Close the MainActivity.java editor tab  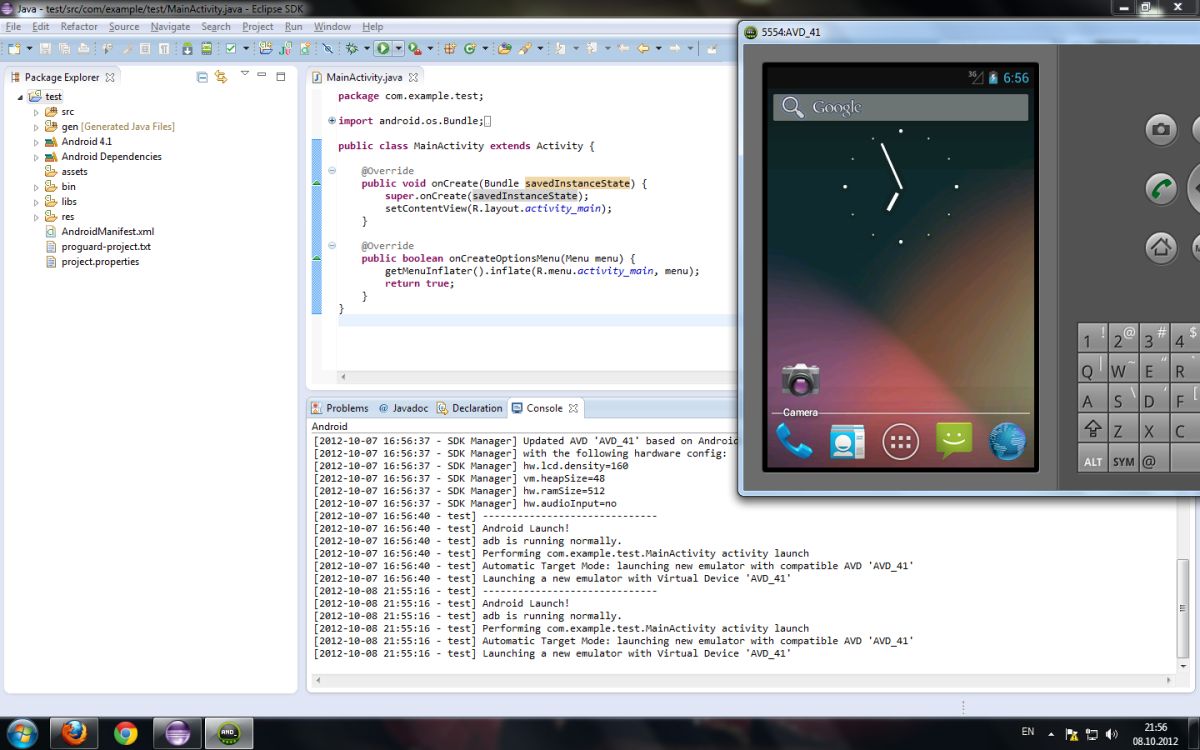tap(413, 77)
